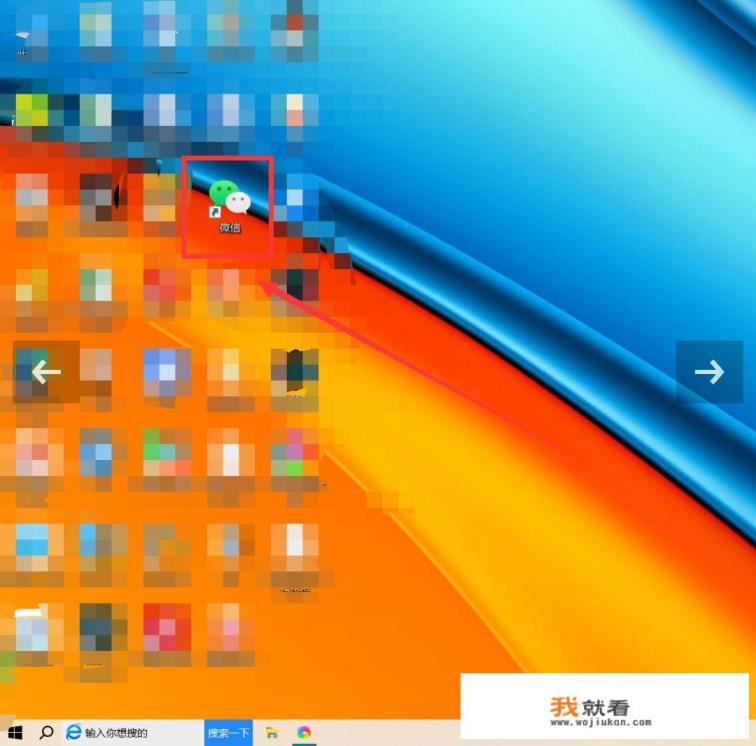Go to previous image with left arrow
This screenshot has height=746, width=756.
click(x=46, y=372)
